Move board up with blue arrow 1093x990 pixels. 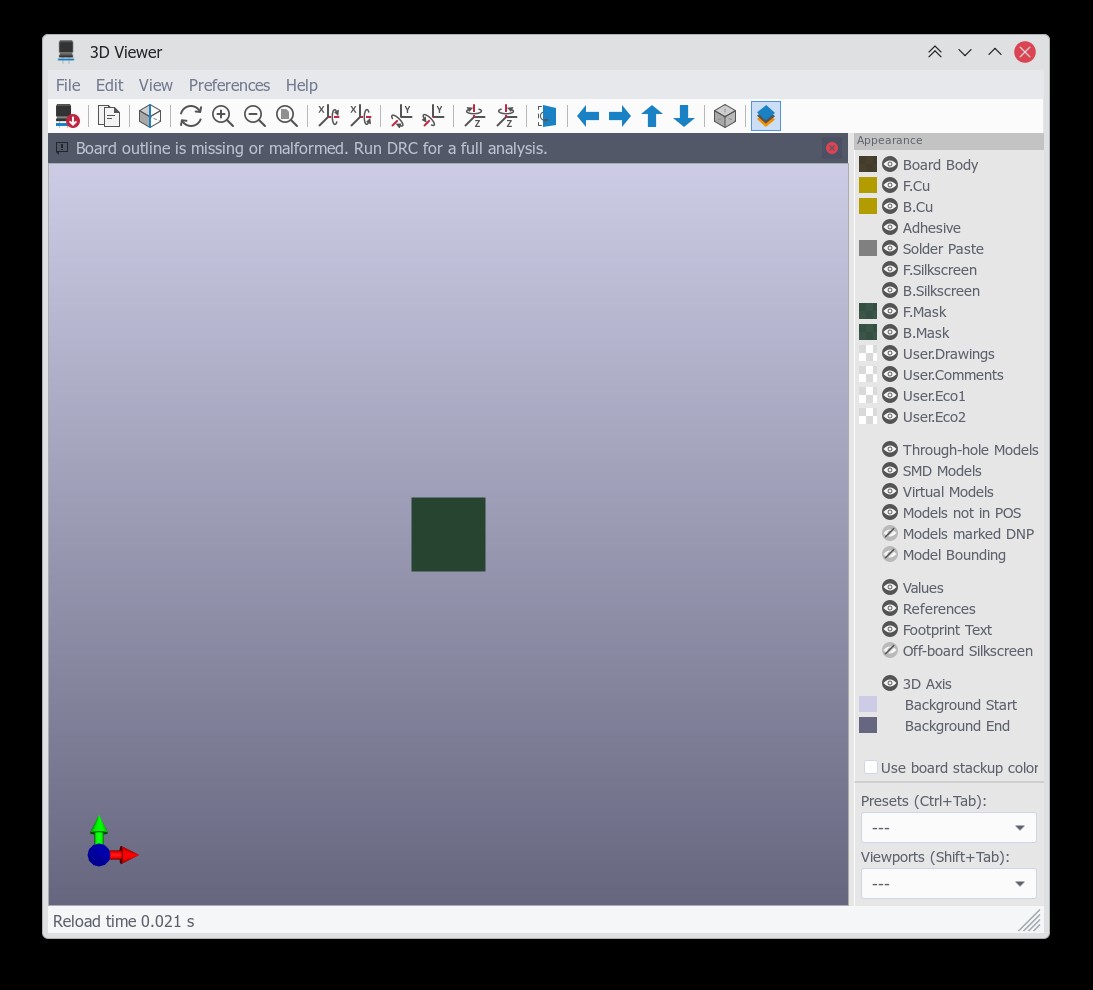(652, 116)
